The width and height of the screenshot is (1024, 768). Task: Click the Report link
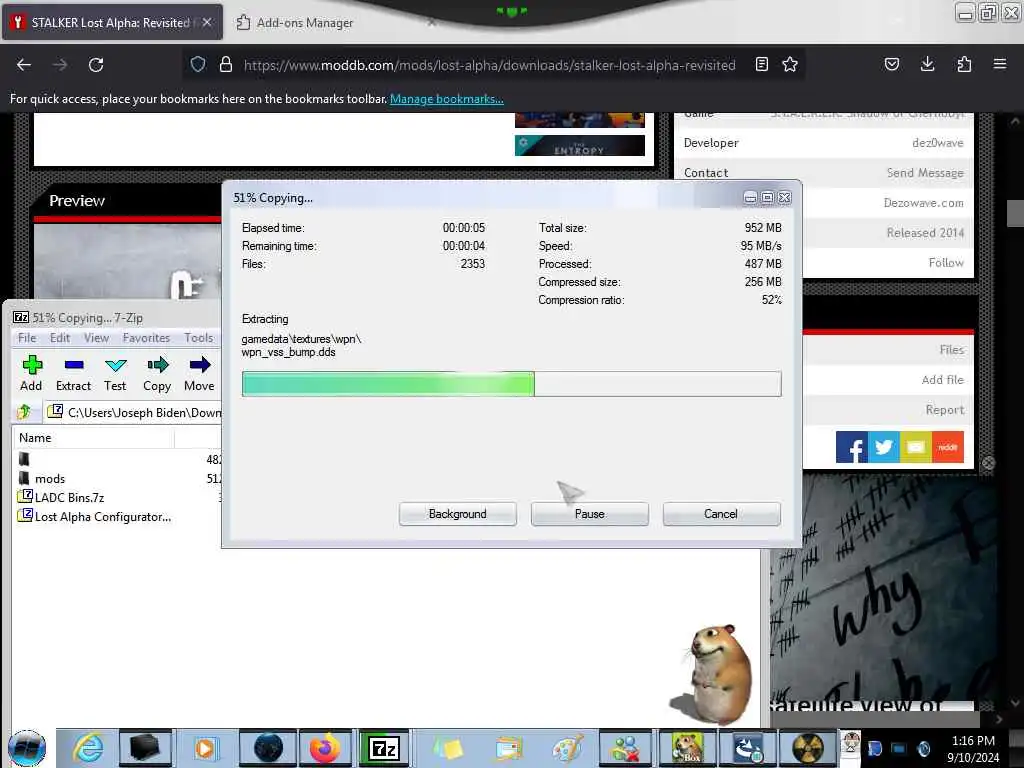tap(944, 409)
